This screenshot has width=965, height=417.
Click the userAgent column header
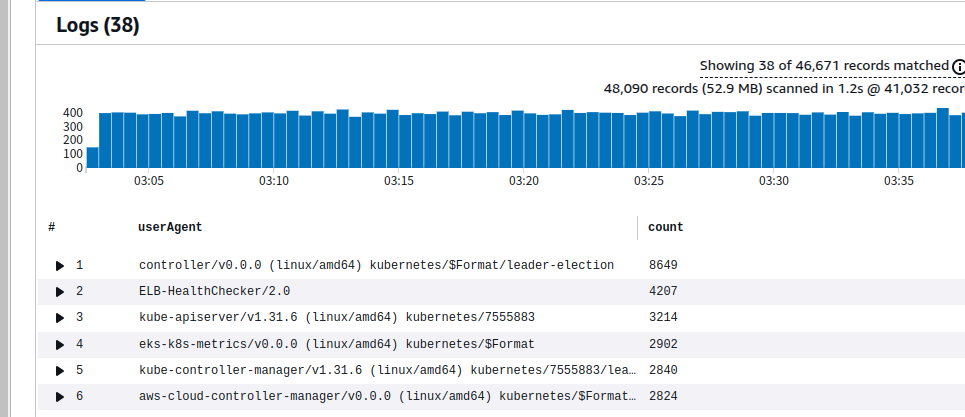[170, 227]
